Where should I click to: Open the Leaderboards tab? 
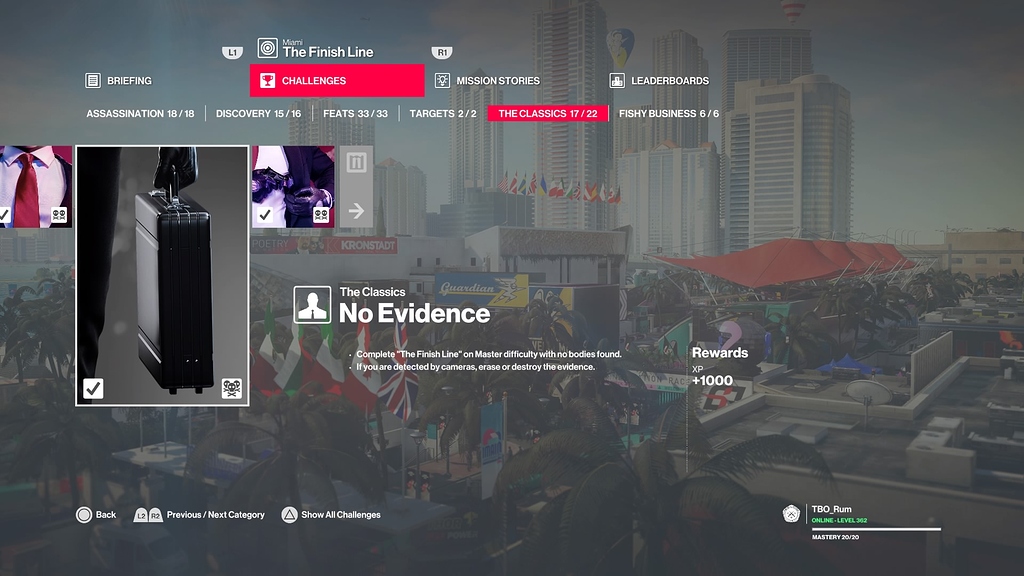659,80
